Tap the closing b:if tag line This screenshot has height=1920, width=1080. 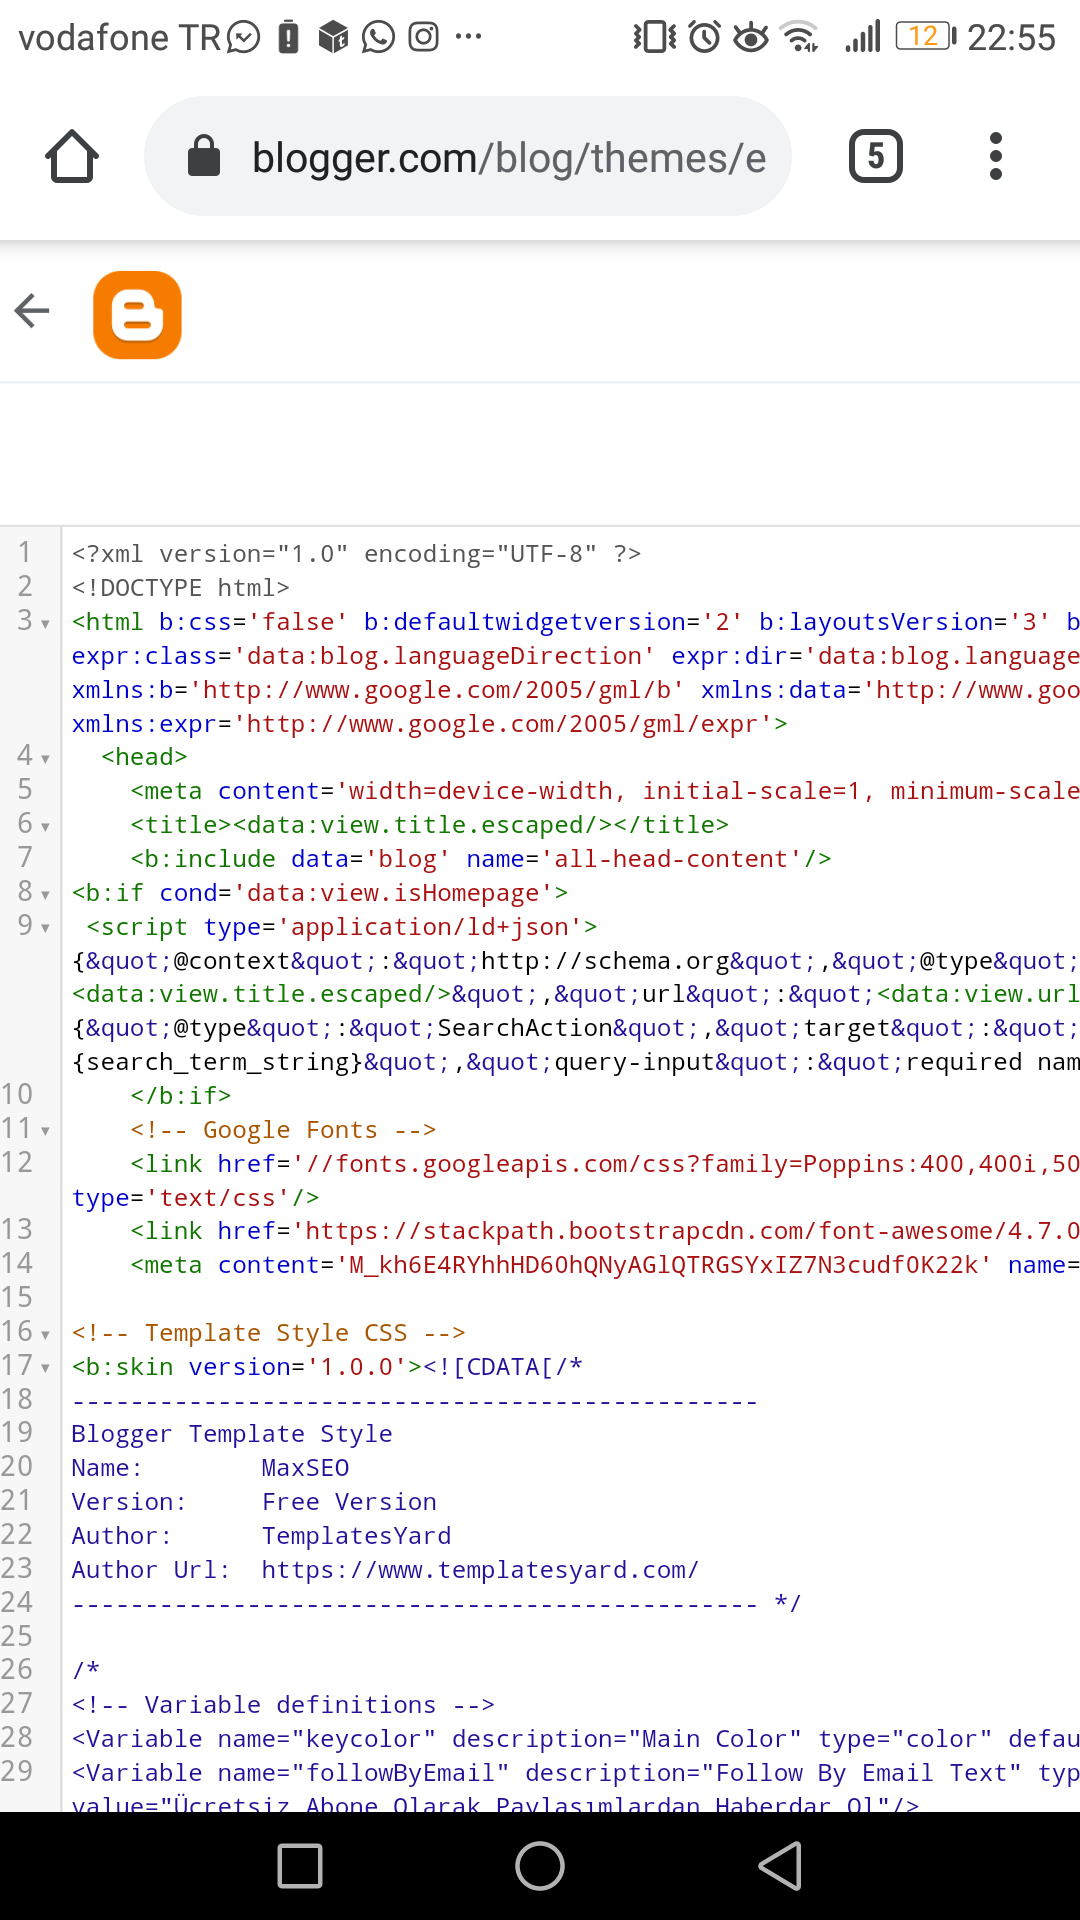[181, 1096]
